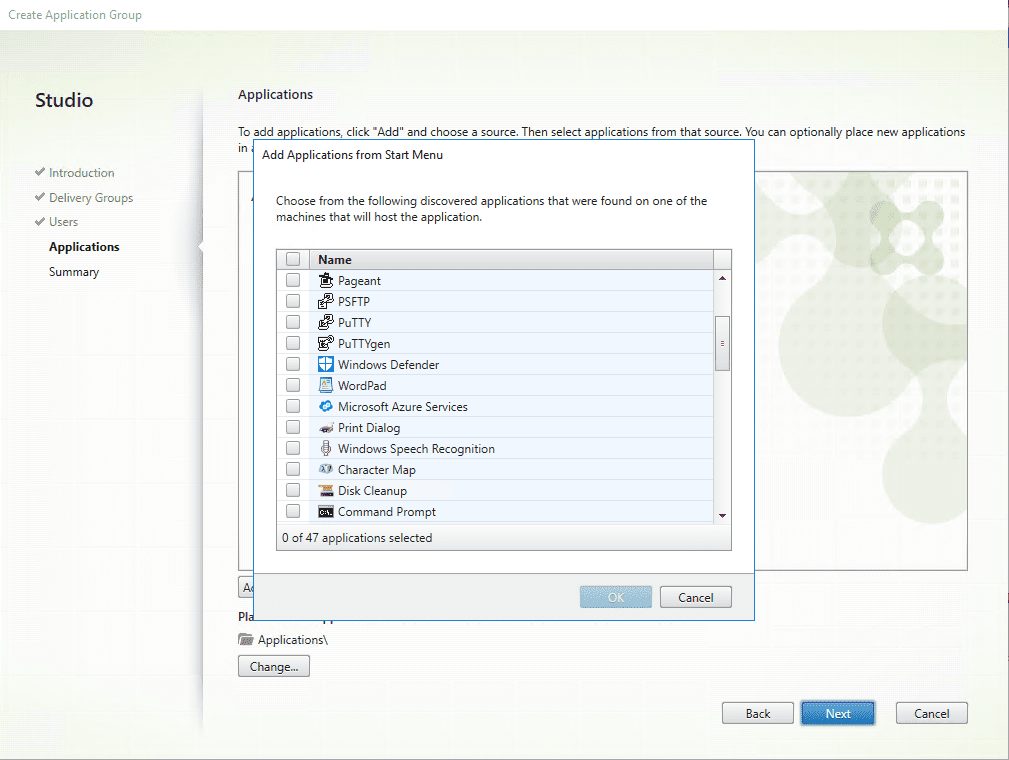Select the Pageant row text

click(359, 281)
